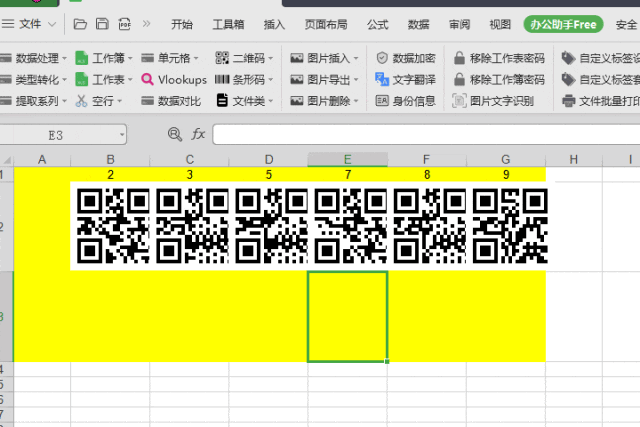This screenshot has height=427, width=640.
Task: Switch to the 开始 tab
Action: click(182, 24)
